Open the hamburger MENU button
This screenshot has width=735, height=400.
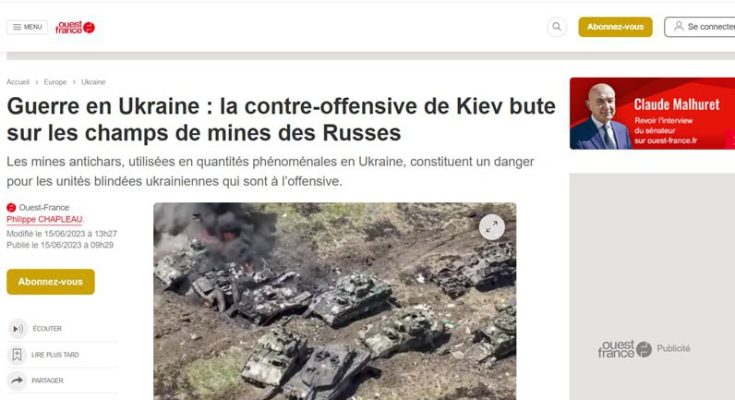point(27,27)
